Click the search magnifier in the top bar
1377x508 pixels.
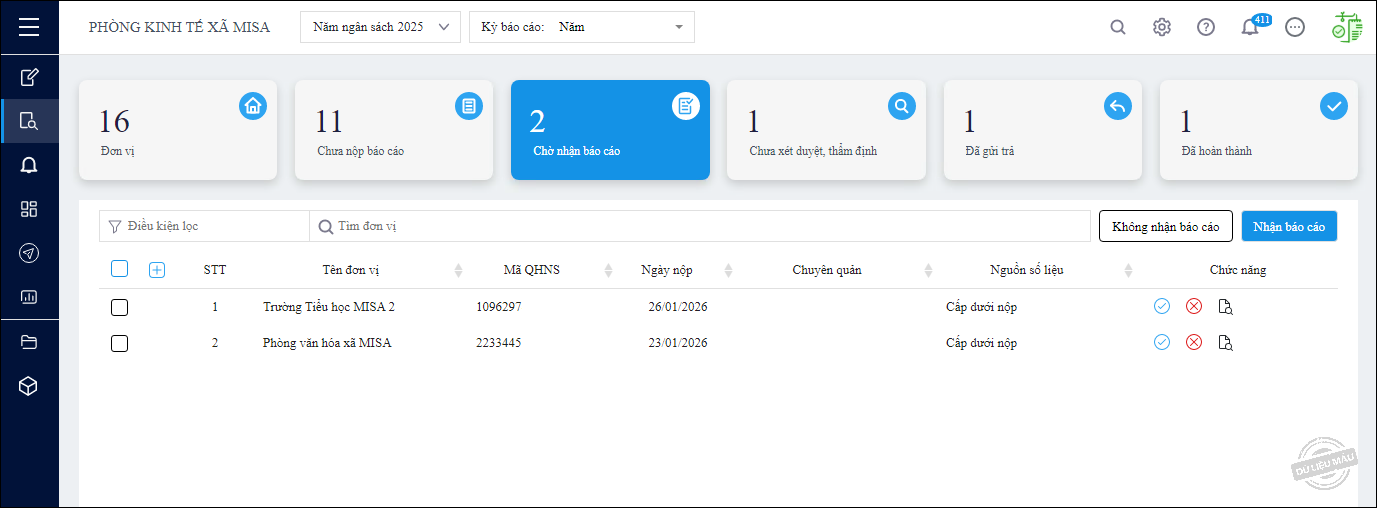point(1118,27)
